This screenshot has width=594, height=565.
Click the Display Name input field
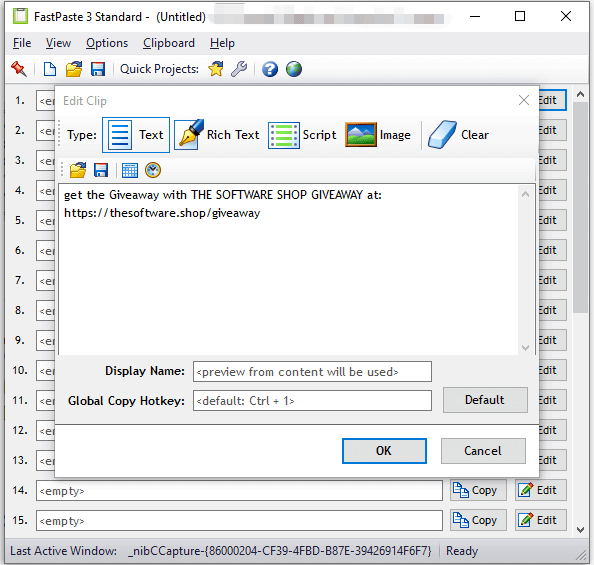click(x=312, y=371)
